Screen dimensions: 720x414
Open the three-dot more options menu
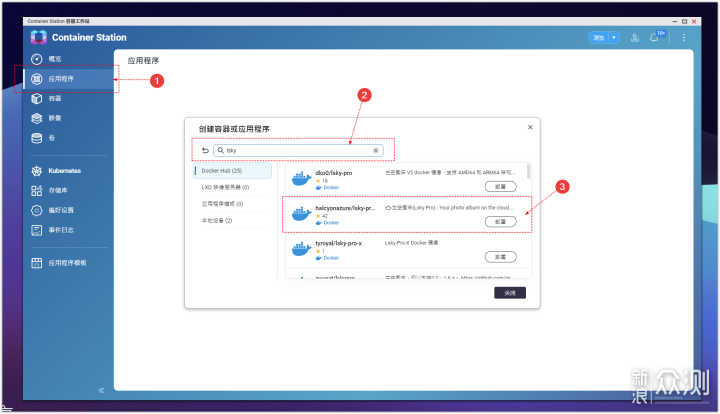pyautogui.click(x=684, y=37)
